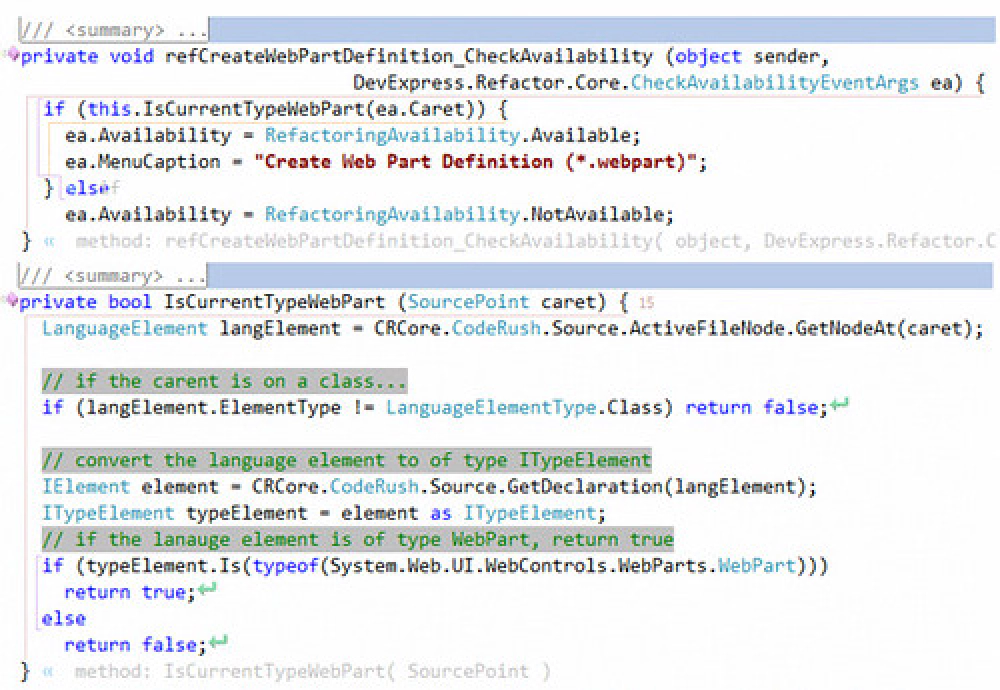The image size is (1000, 690).
Task: Click the method icon beside refCreateWebPartDefinition_CheckAvailability declaration
Action: tap(13, 55)
